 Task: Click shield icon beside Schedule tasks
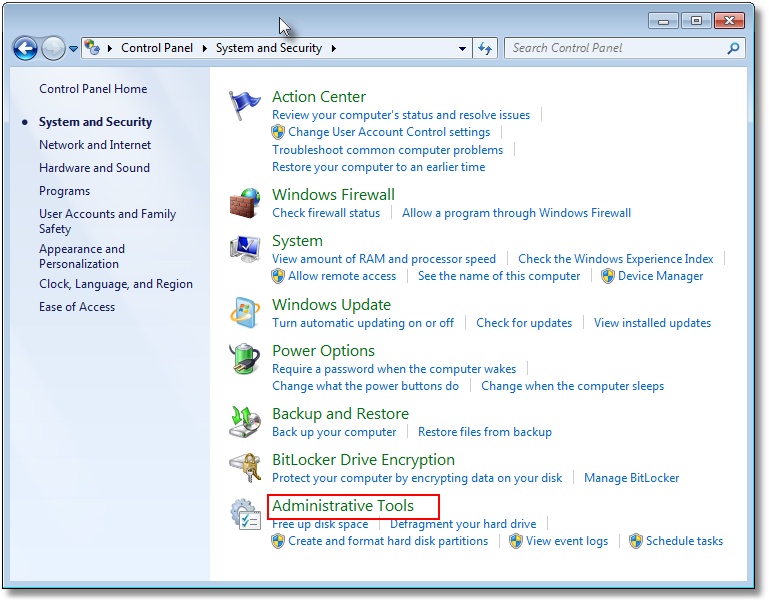pyautogui.click(x=636, y=541)
